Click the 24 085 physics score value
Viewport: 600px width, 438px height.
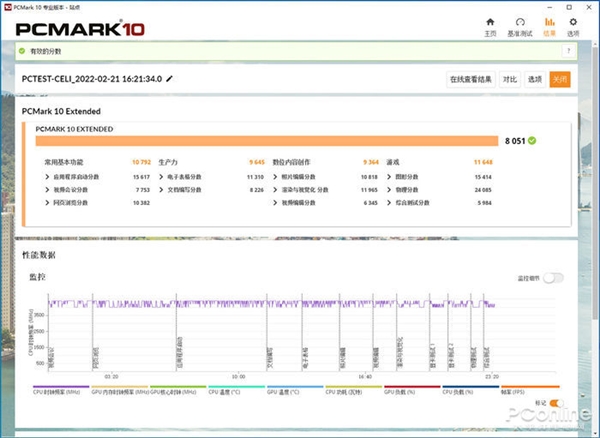(483, 190)
